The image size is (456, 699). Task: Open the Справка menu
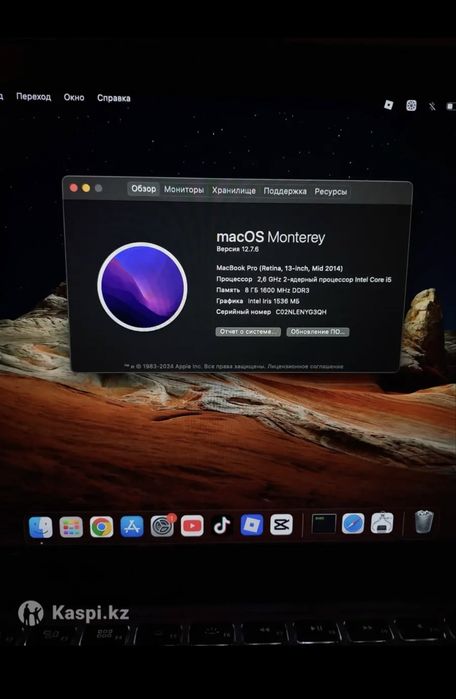coord(114,98)
